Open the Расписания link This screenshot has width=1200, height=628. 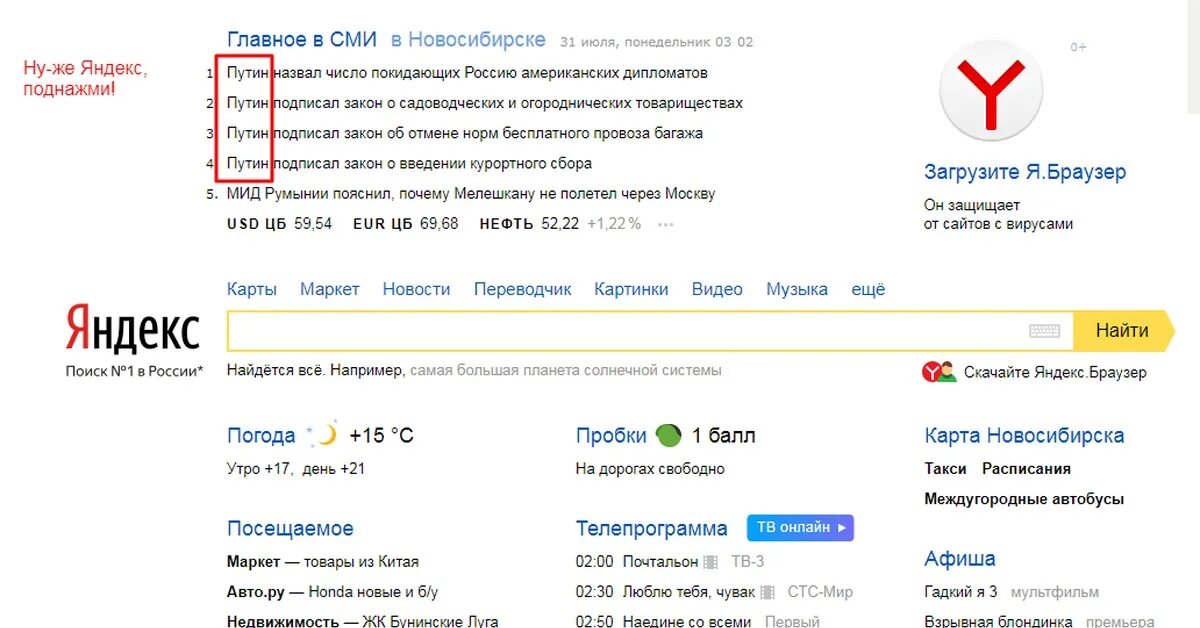[1026, 468]
